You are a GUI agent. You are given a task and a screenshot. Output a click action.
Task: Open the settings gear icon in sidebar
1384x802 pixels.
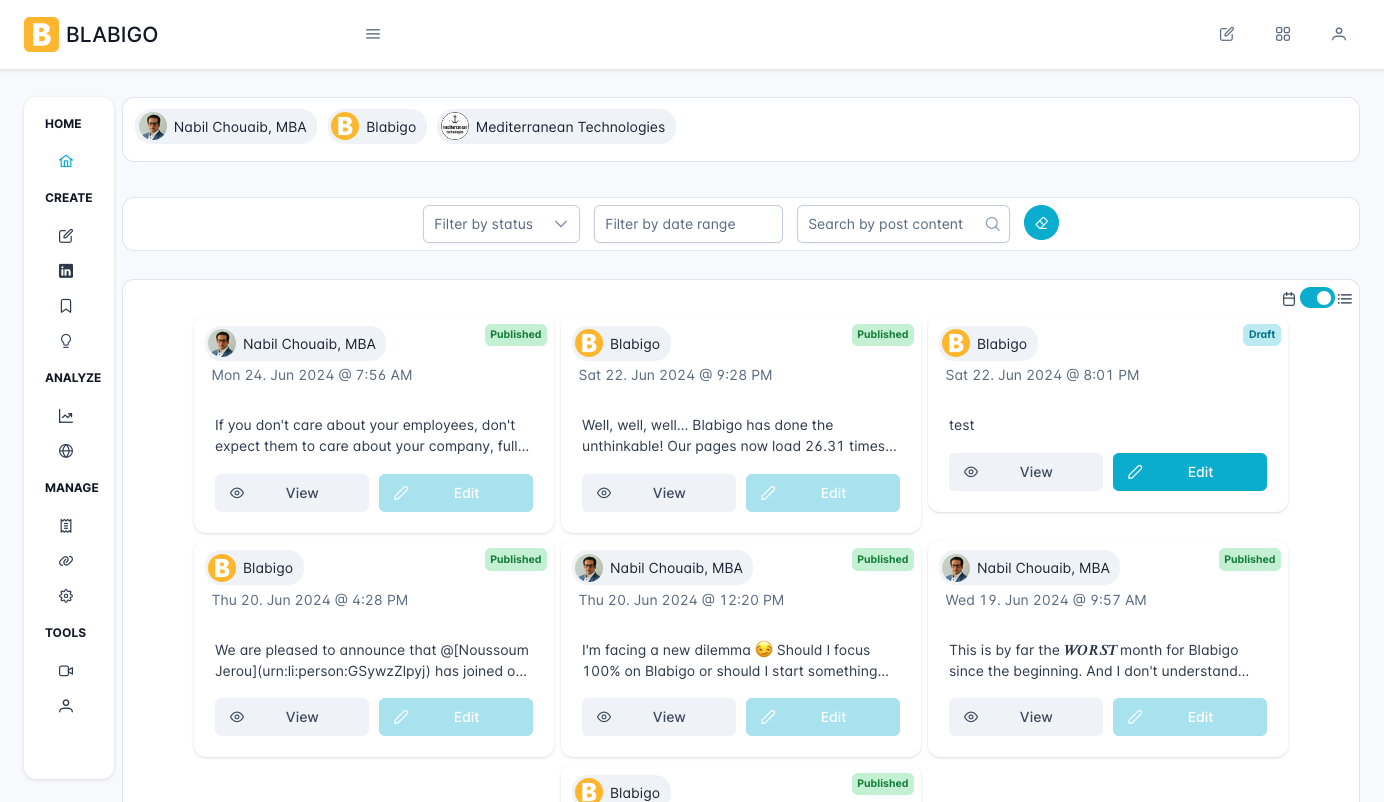tap(66, 596)
